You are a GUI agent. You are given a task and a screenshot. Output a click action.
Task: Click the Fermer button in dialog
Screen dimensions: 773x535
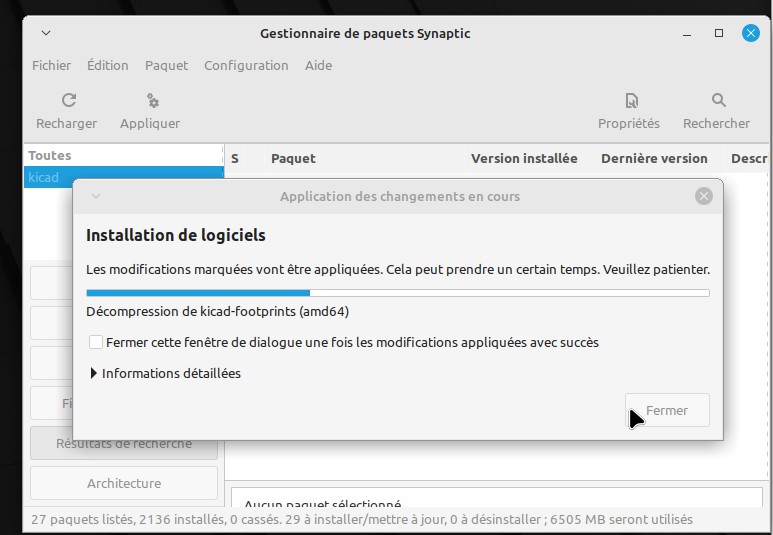click(667, 410)
